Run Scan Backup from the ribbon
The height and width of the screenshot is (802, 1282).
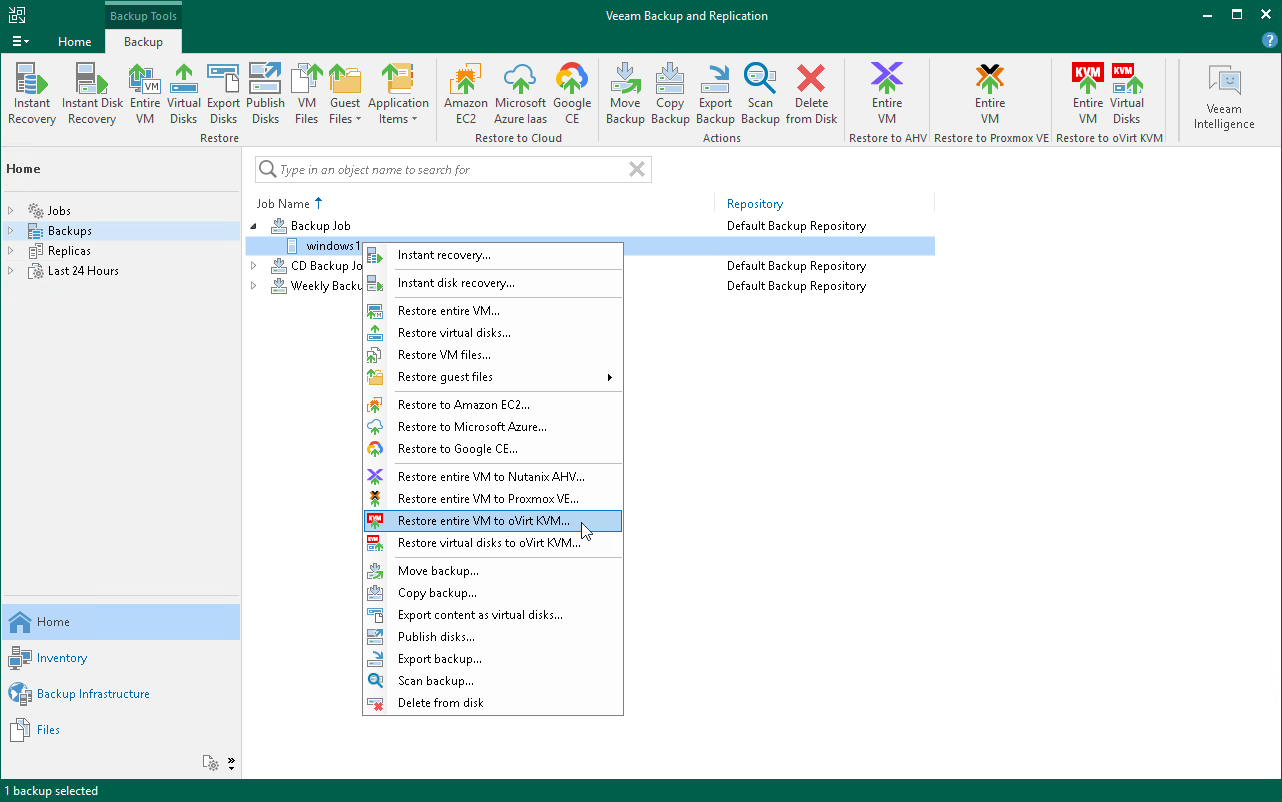pos(760,94)
